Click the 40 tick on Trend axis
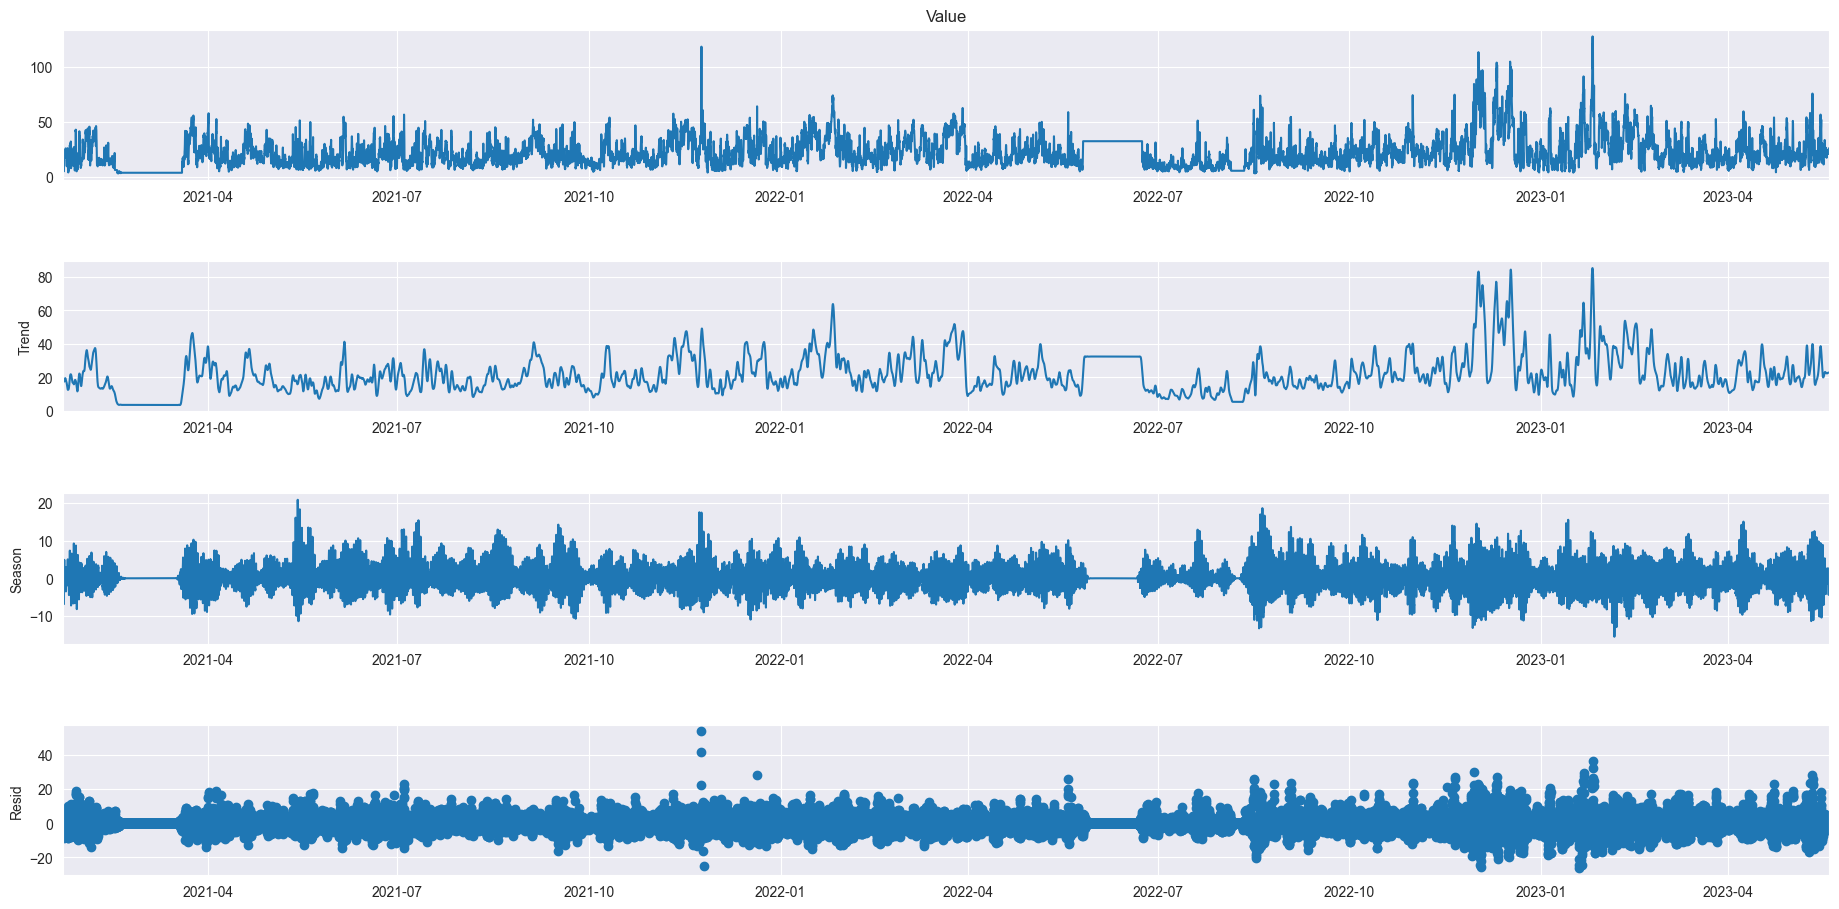Screen dimensions: 1839x909 click(46, 345)
